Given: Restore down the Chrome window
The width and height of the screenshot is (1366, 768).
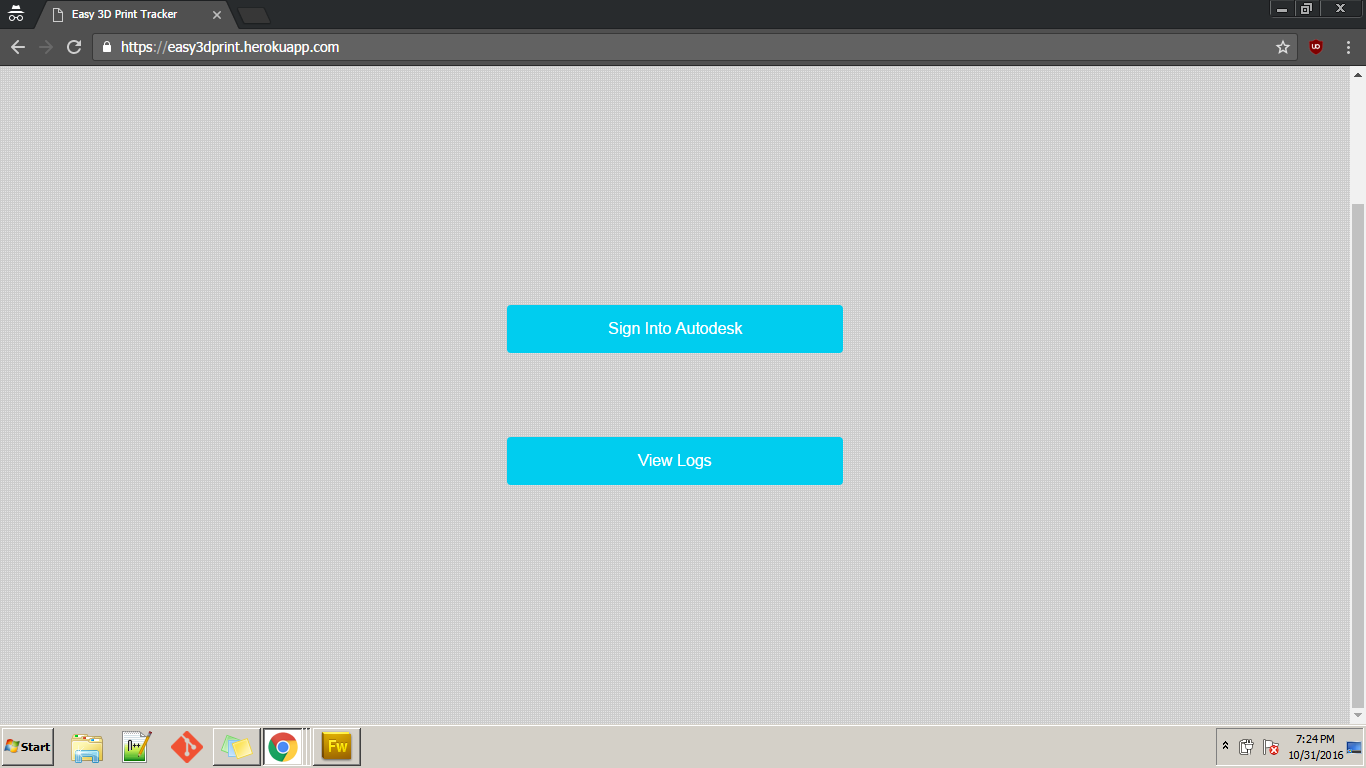Looking at the screenshot, I should point(1306,9).
